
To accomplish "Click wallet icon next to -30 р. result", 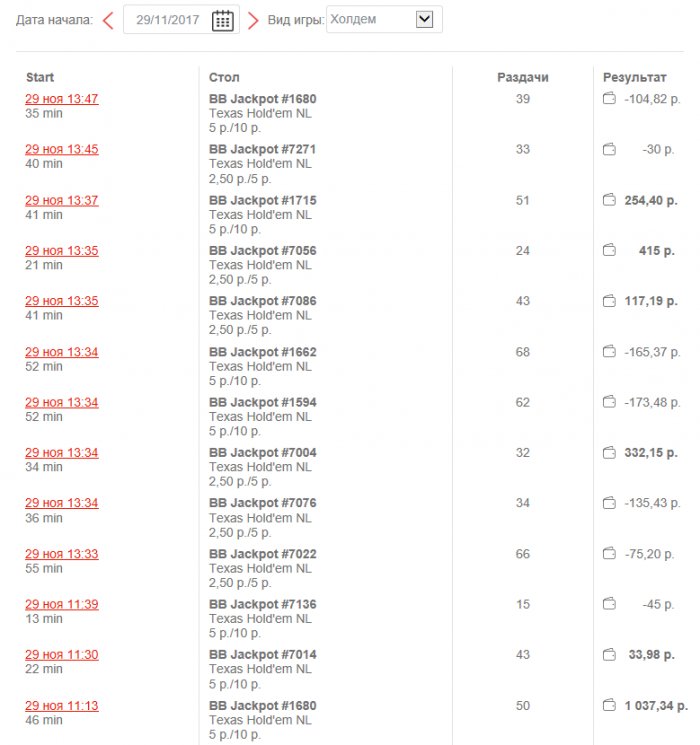I will (609, 149).
